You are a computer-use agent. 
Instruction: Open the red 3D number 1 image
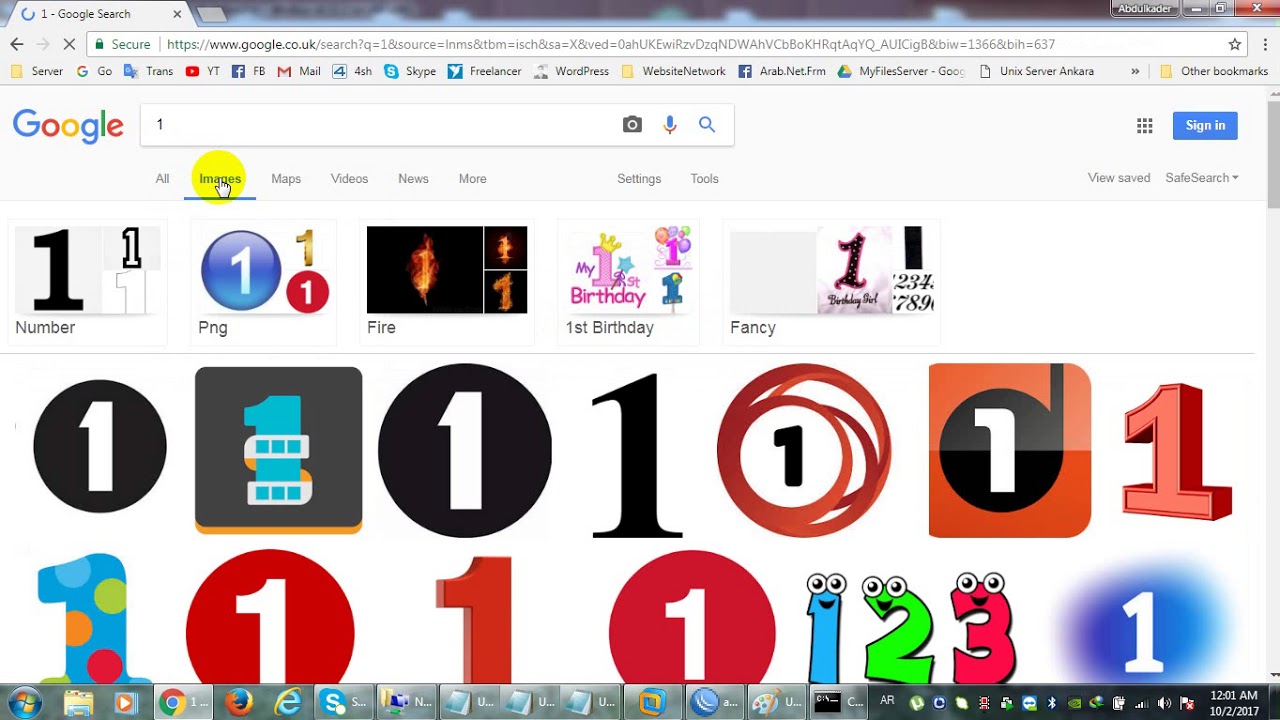(x=1176, y=452)
